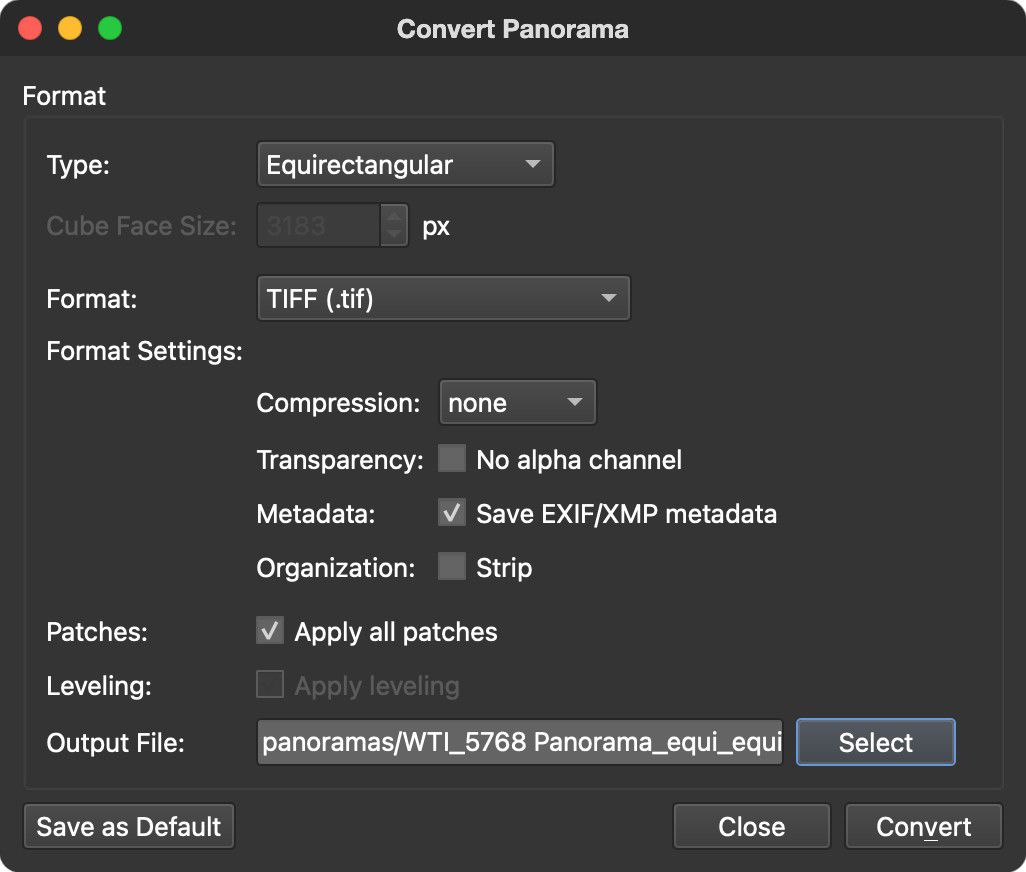Maximize the window with green button
This screenshot has height=872, width=1026.
point(110,29)
